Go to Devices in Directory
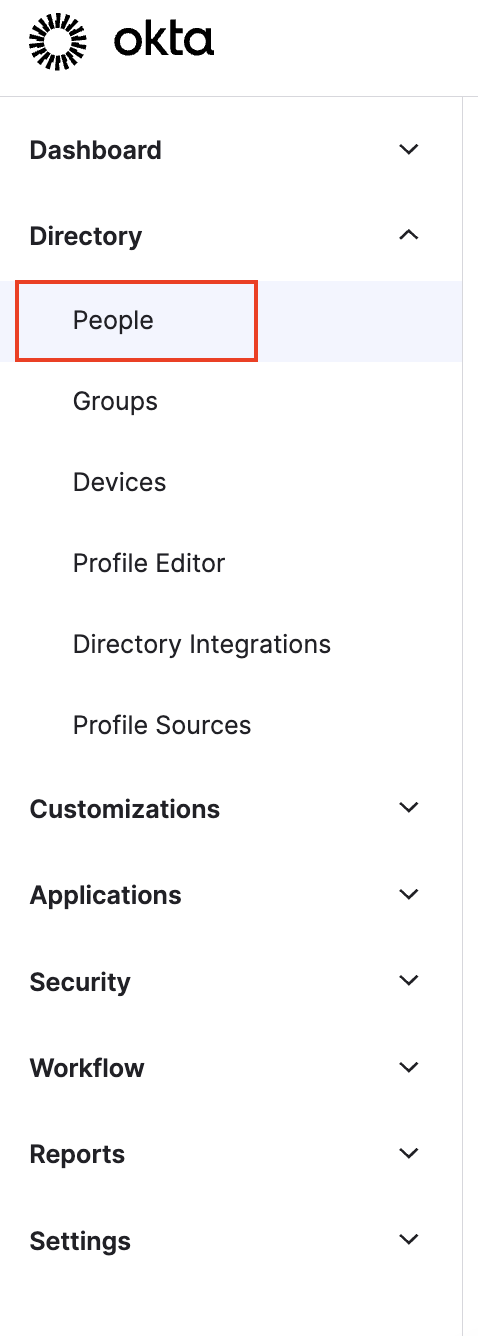The height and width of the screenshot is (1336, 478). pos(119,483)
